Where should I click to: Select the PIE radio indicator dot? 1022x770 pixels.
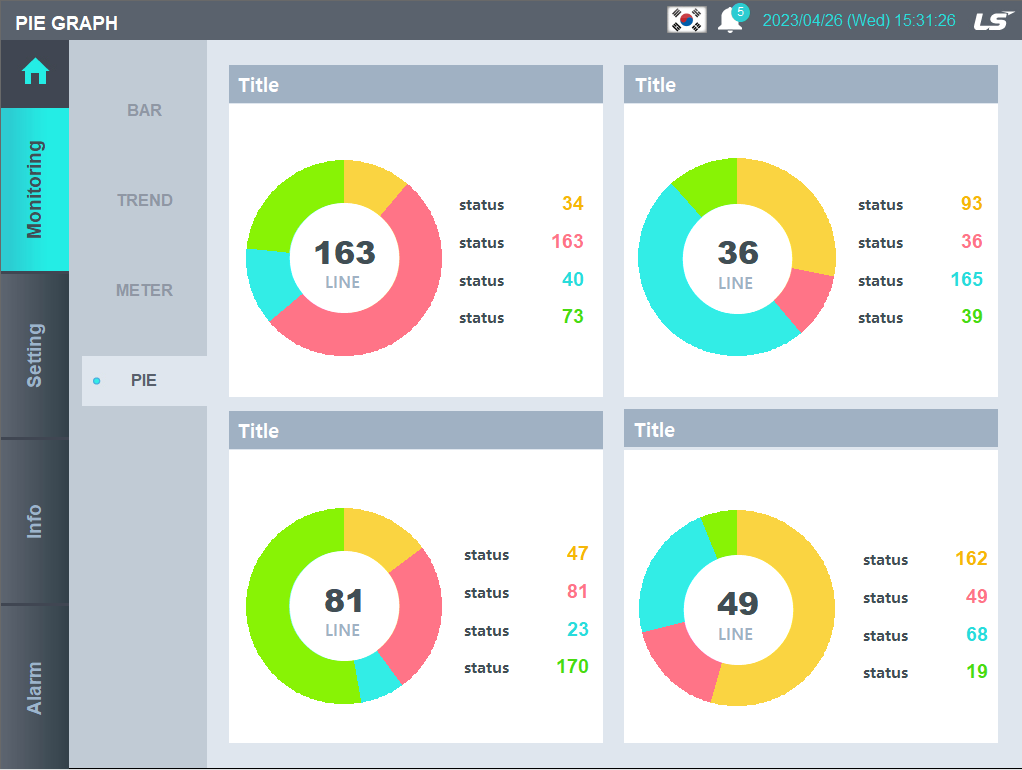pos(96,380)
